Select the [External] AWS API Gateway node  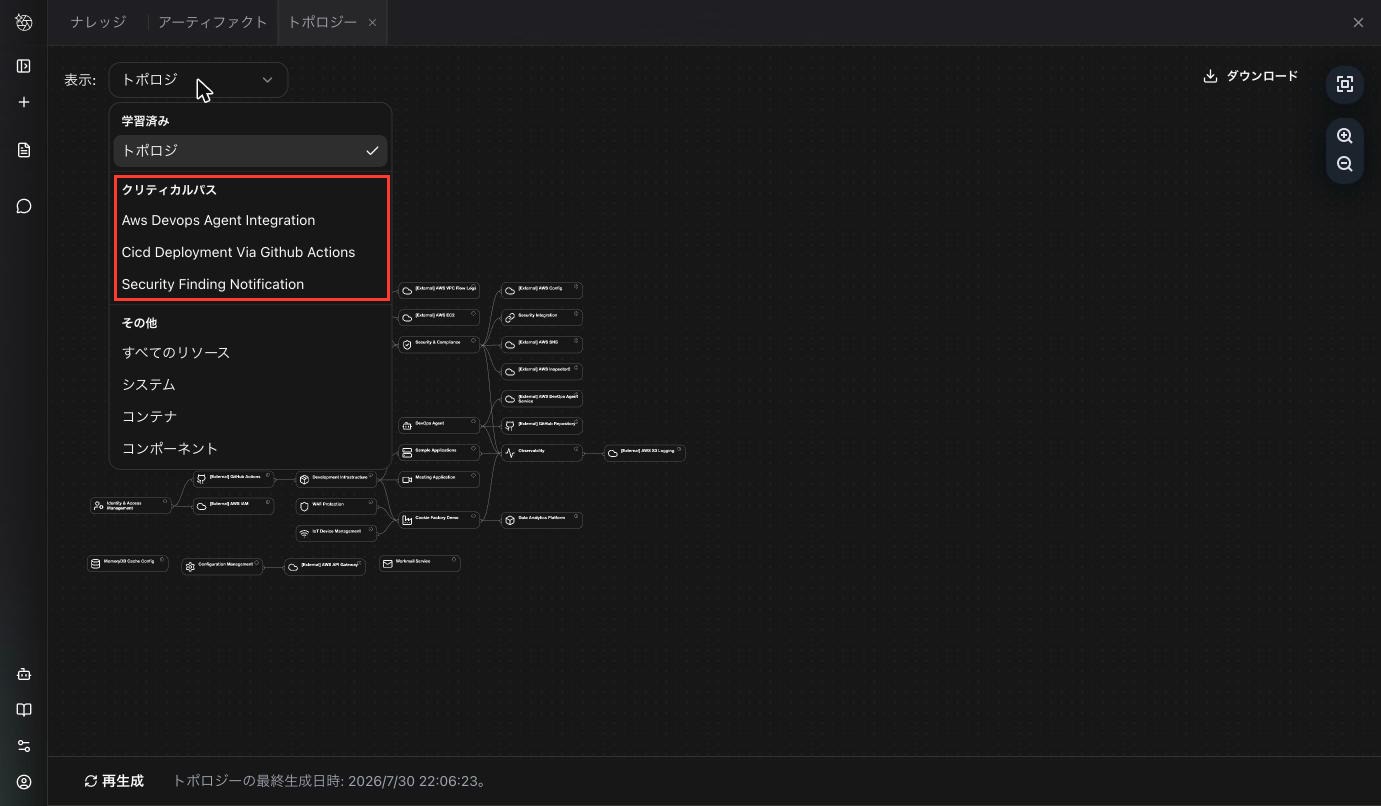tap(325, 566)
